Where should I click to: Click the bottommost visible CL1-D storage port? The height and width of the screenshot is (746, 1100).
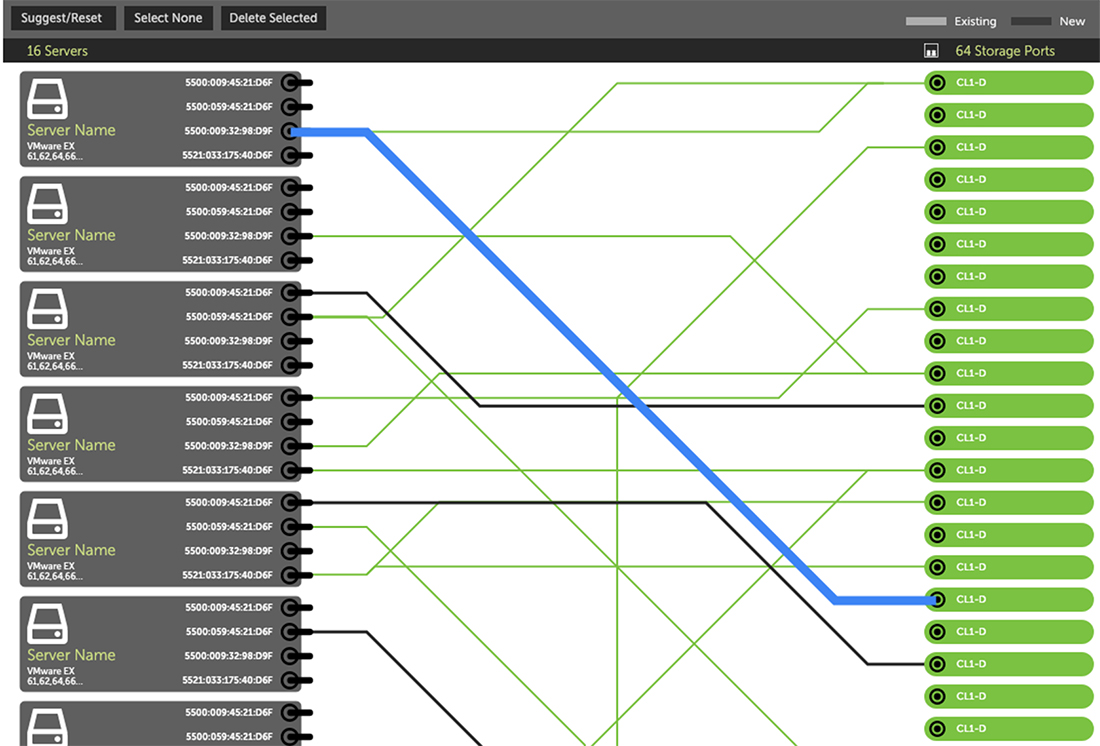tap(1009, 728)
